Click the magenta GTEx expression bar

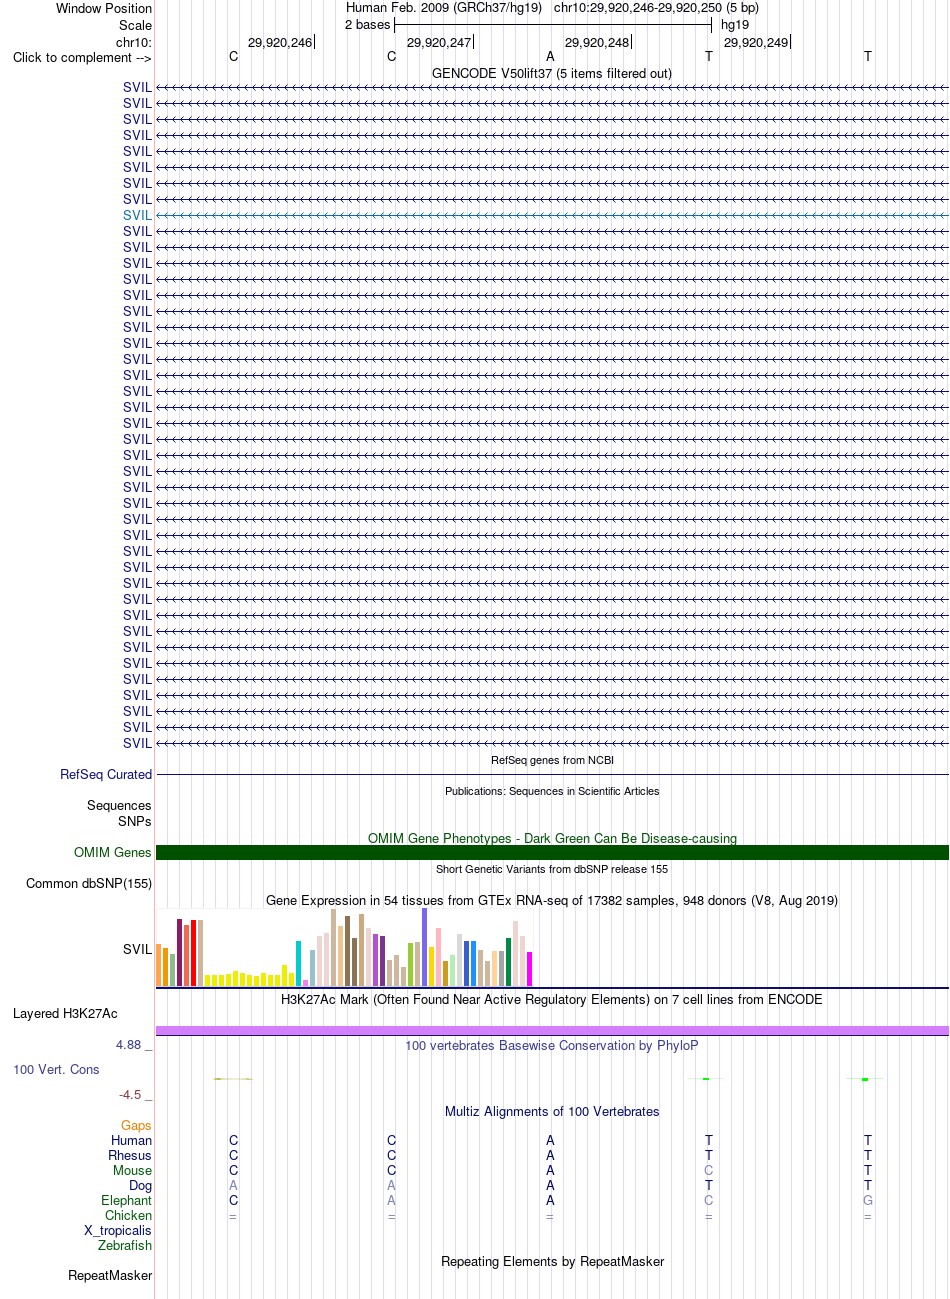pyautogui.click(x=530, y=969)
